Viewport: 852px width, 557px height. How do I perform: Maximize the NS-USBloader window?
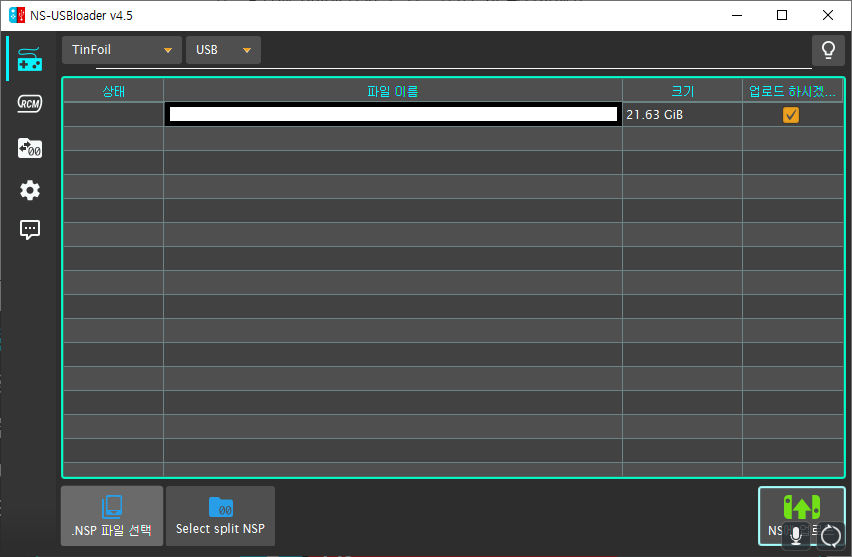pos(782,15)
